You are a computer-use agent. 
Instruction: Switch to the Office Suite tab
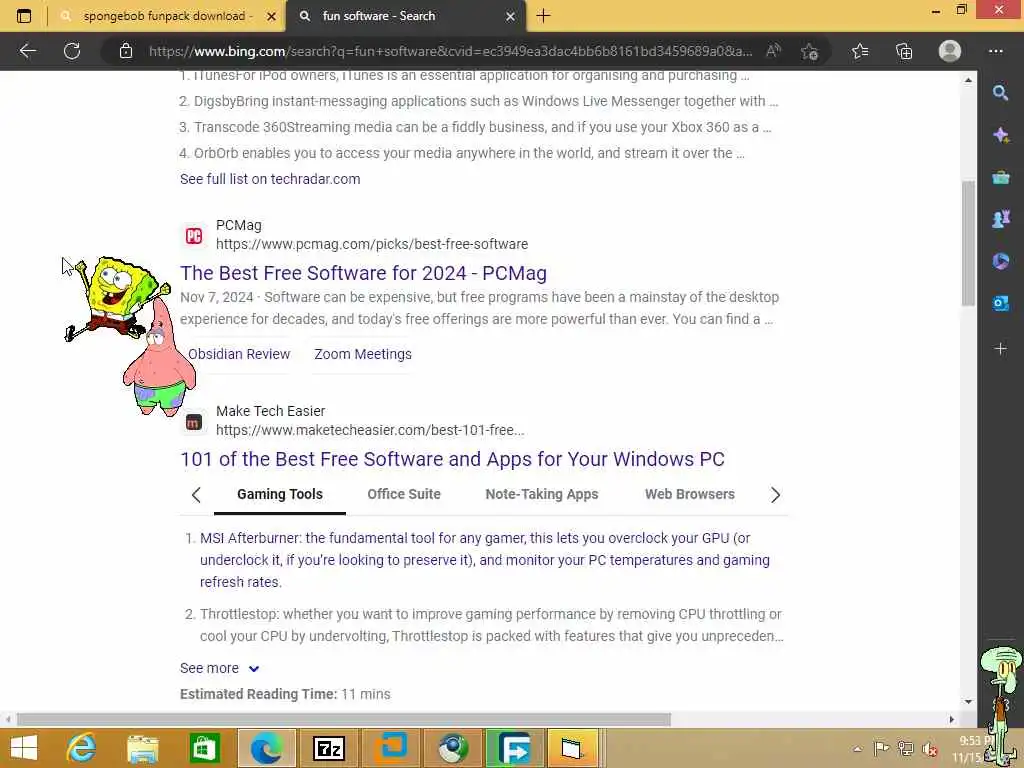(404, 494)
